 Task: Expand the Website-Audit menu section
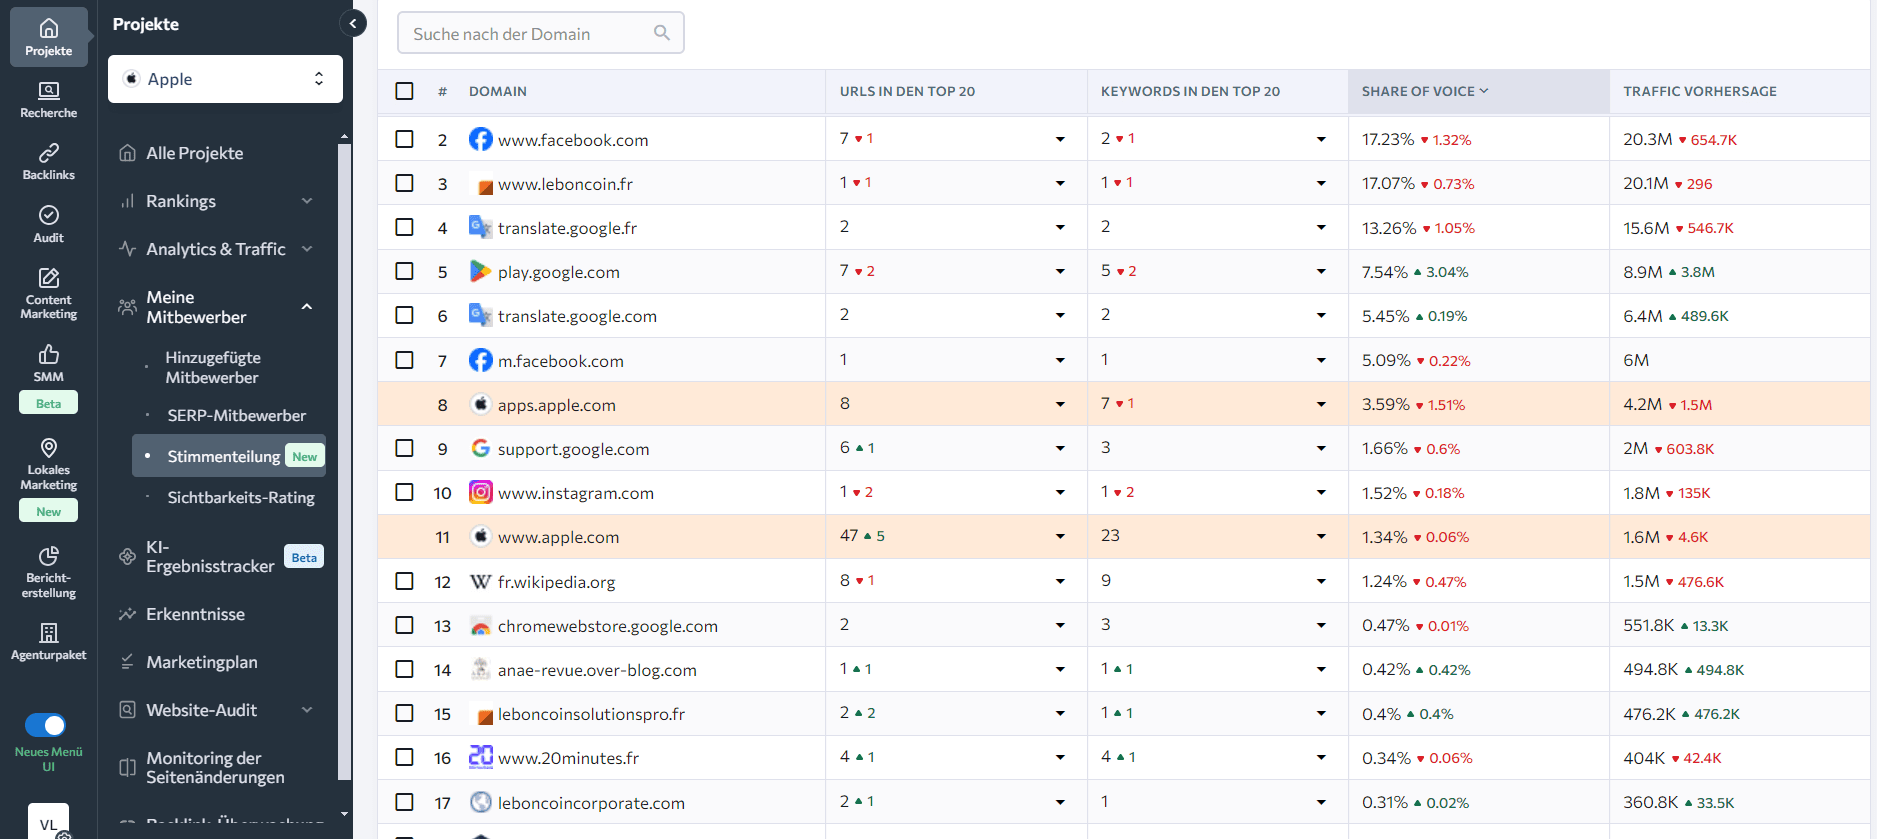(307, 710)
